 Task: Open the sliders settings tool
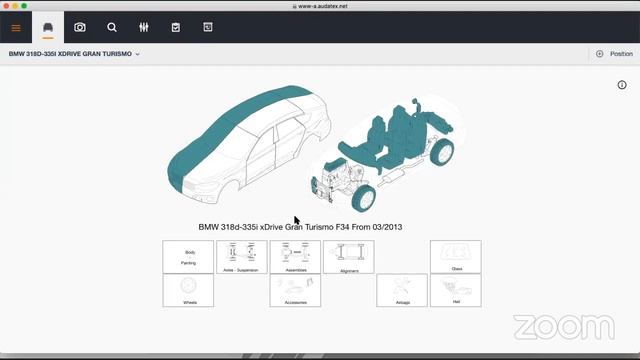144,27
